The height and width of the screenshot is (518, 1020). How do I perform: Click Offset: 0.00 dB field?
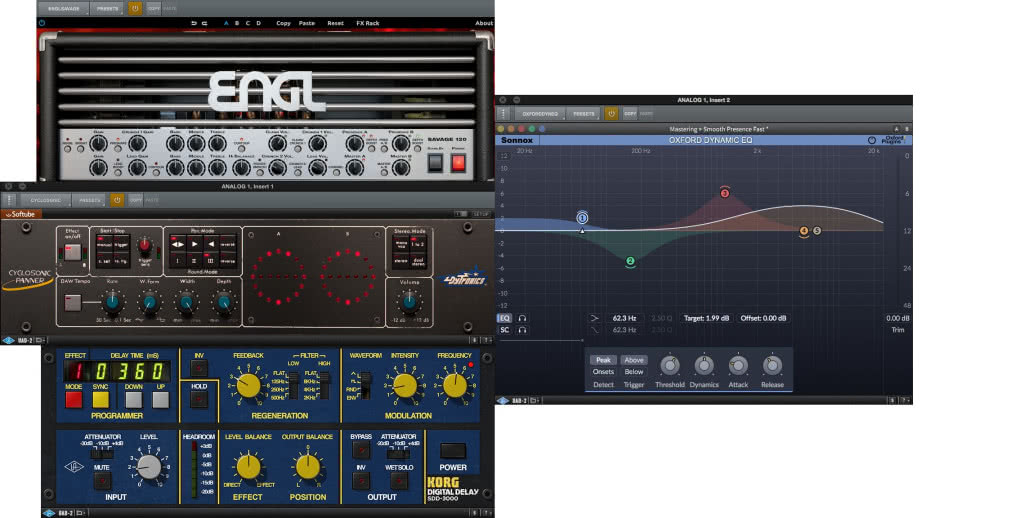(x=764, y=318)
